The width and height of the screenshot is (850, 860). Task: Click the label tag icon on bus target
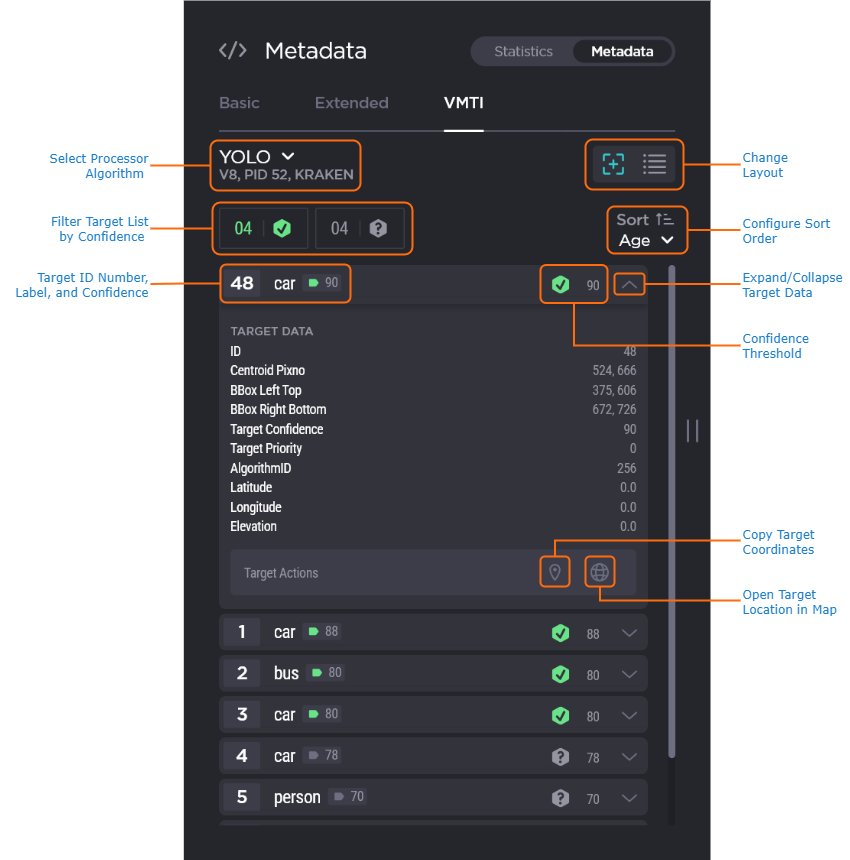click(314, 673)
